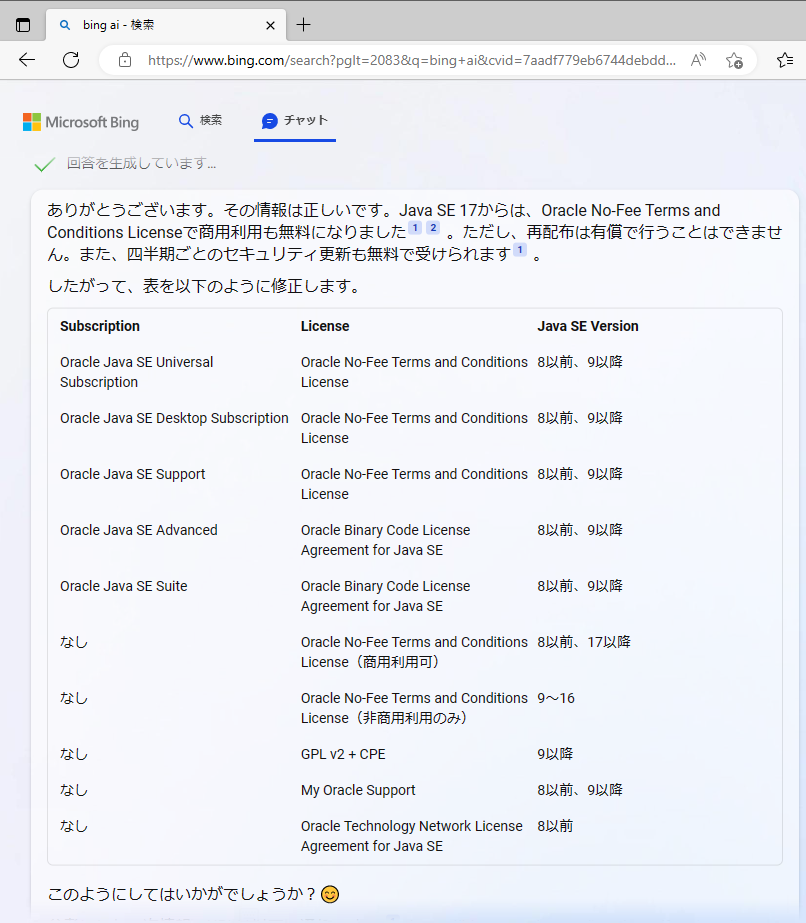The image size is (806, 923).
Task: Click the Microsoft Bing logo
Action: (81, 121)
